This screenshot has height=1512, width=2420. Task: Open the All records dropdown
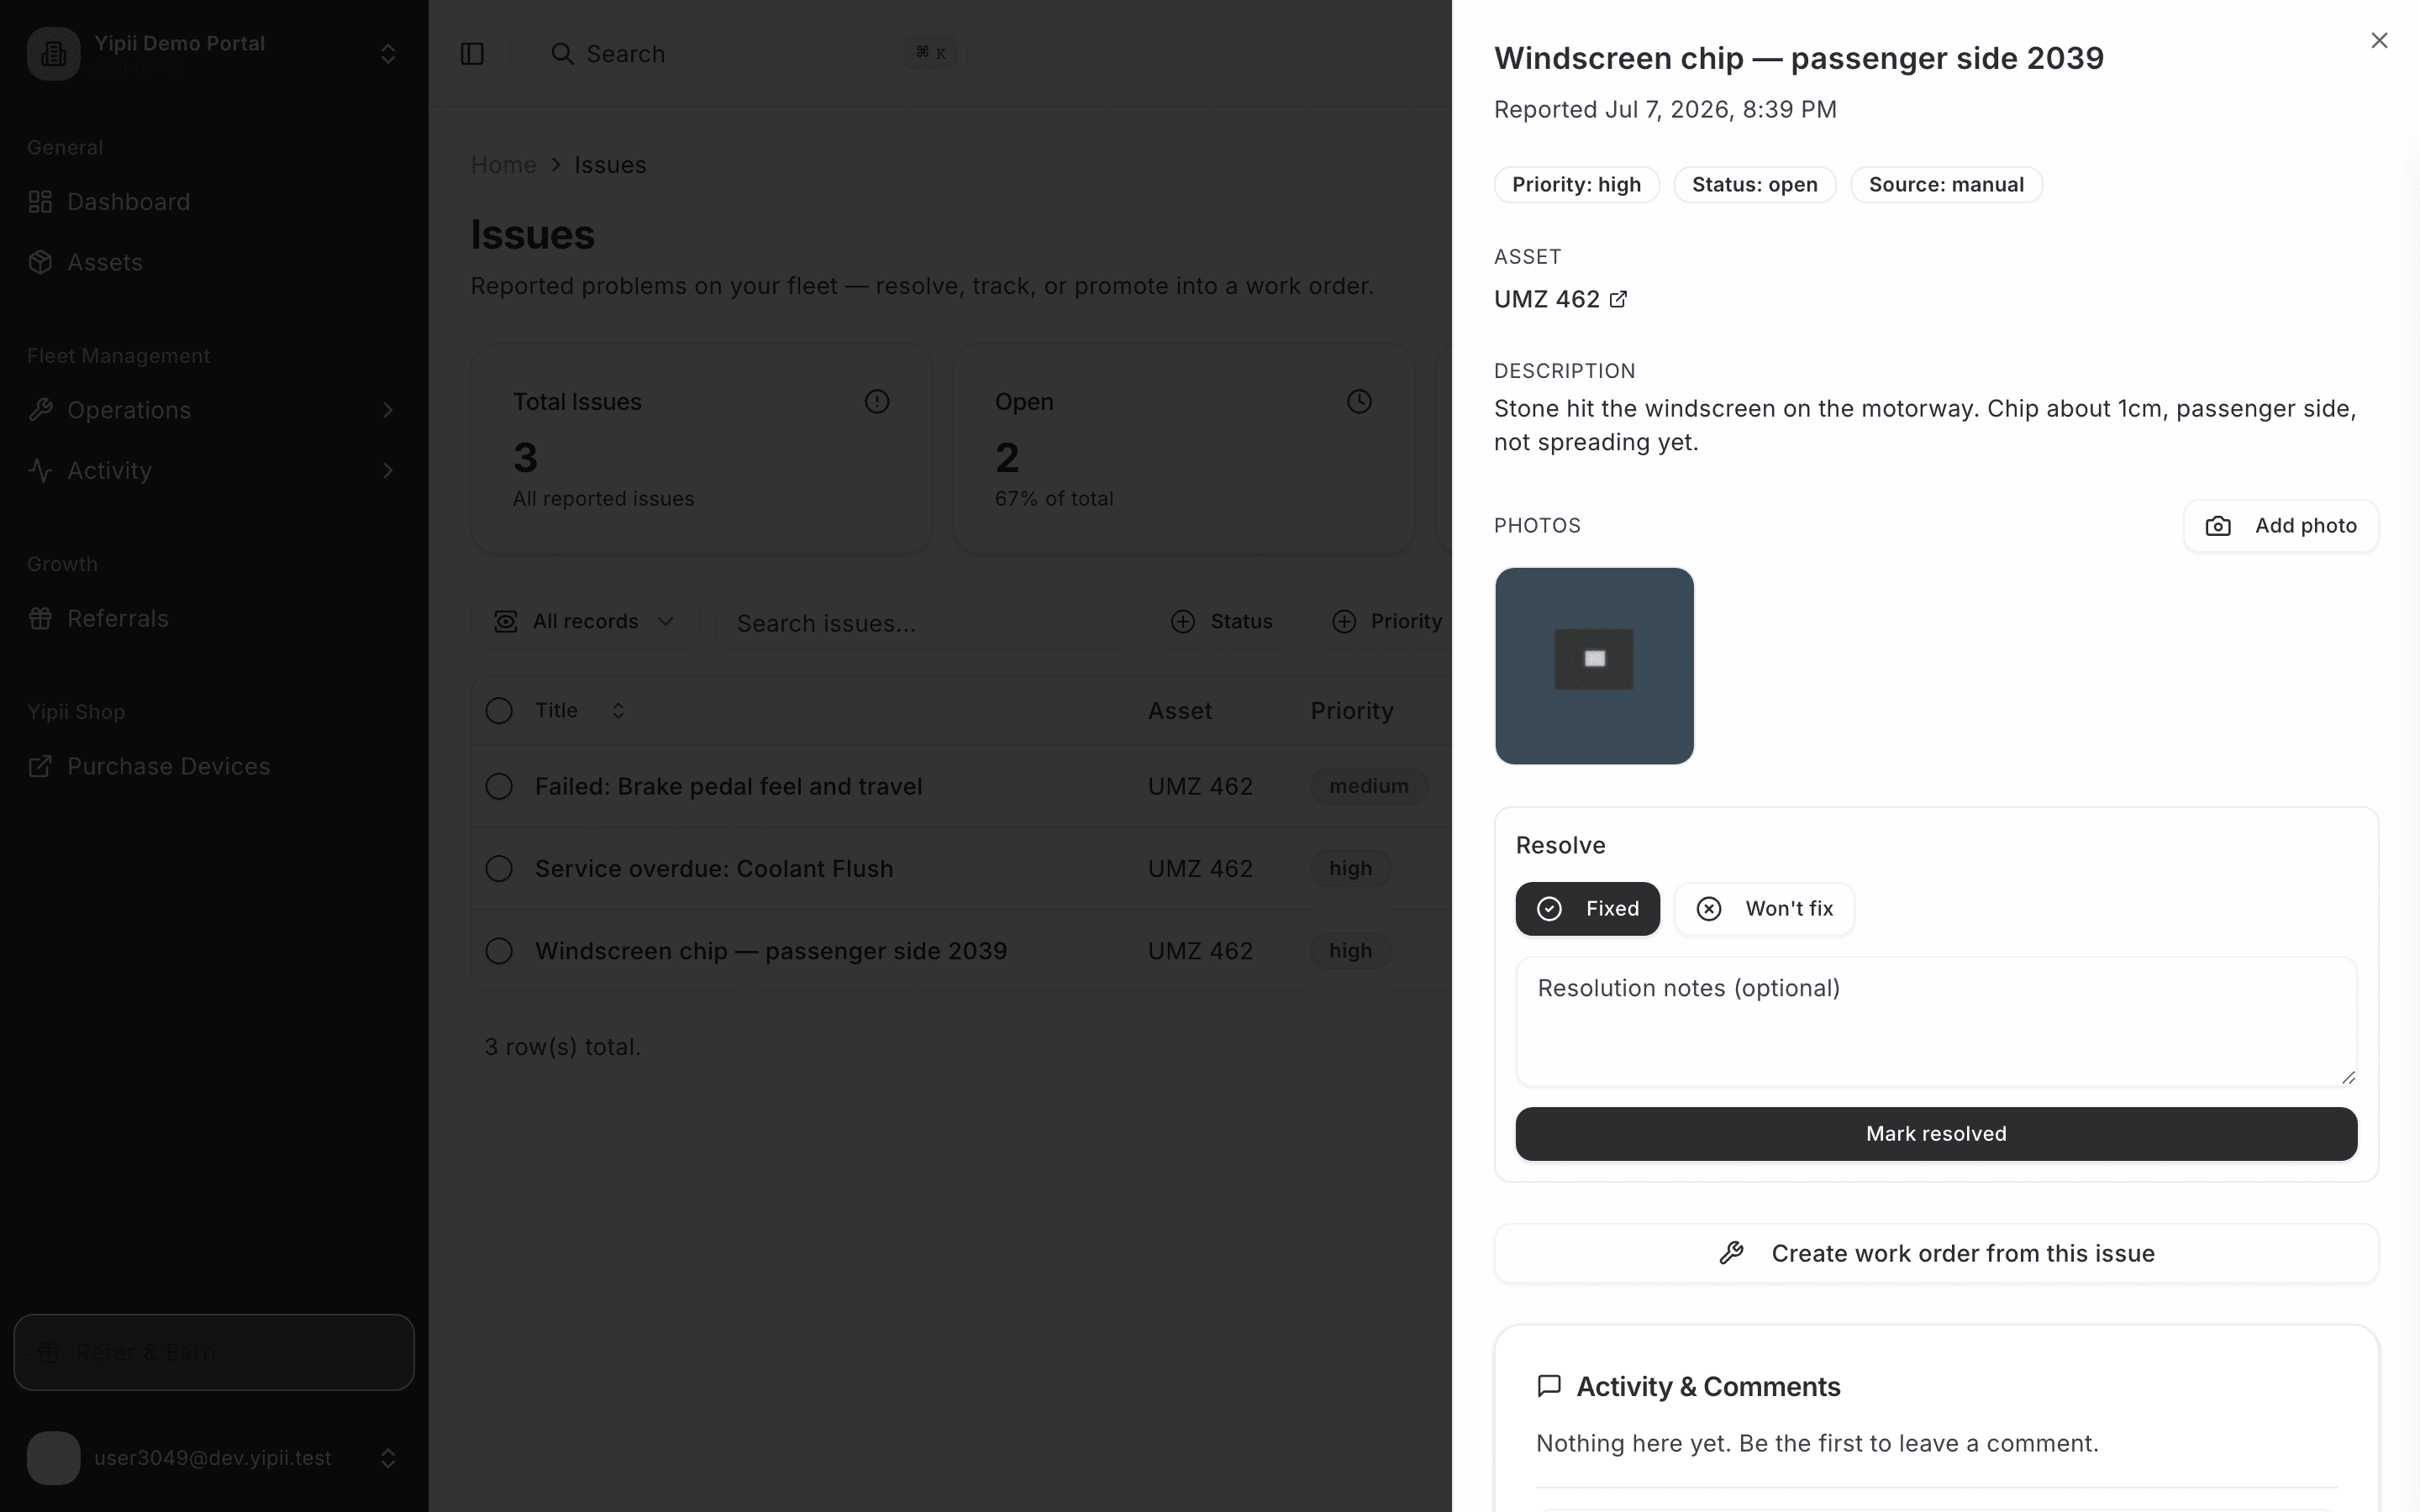[x=585, y=622]
